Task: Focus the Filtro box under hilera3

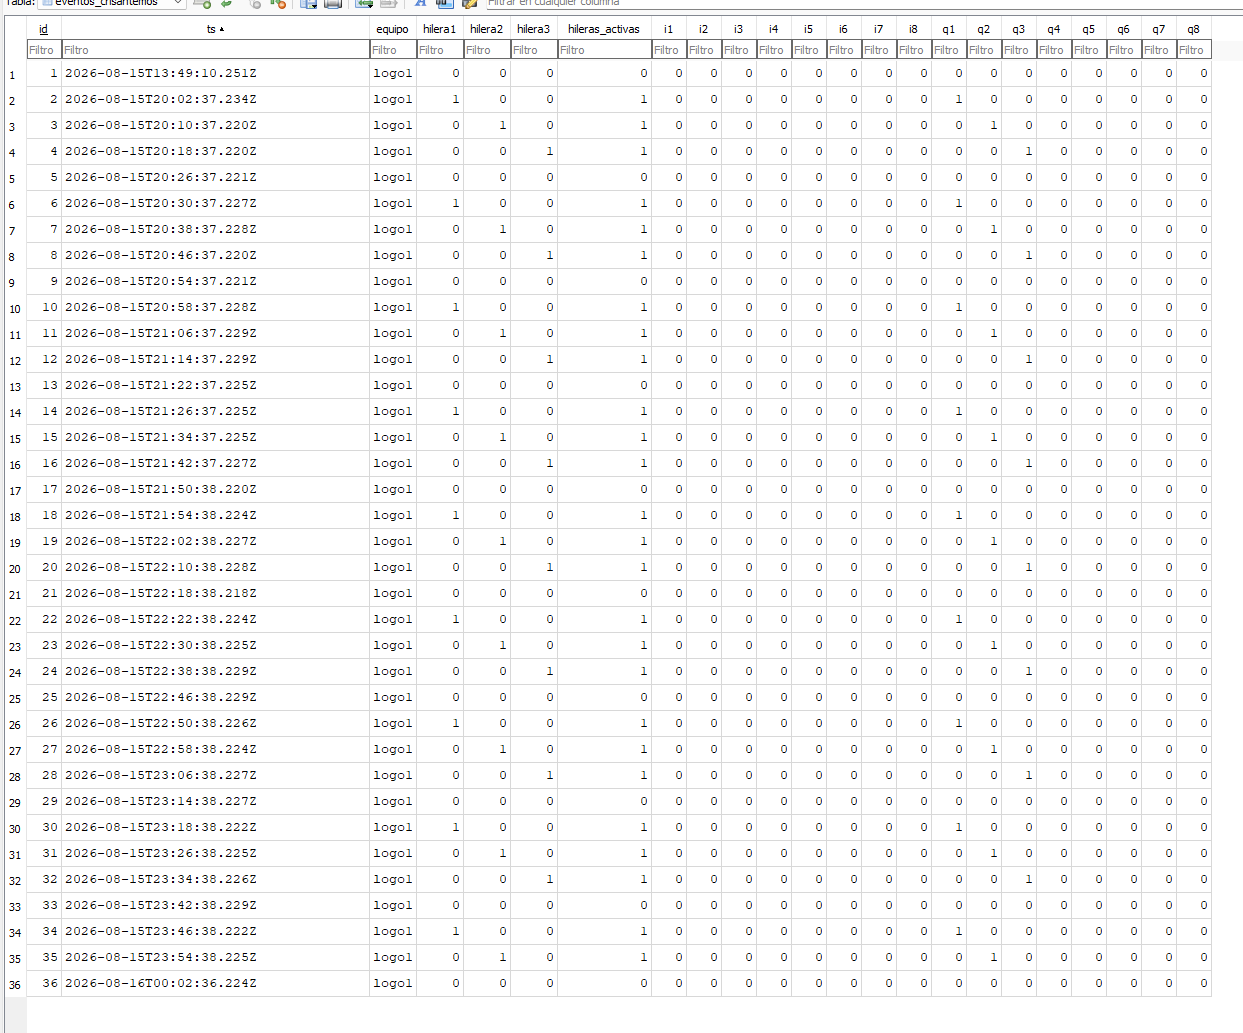Action: 534,49
